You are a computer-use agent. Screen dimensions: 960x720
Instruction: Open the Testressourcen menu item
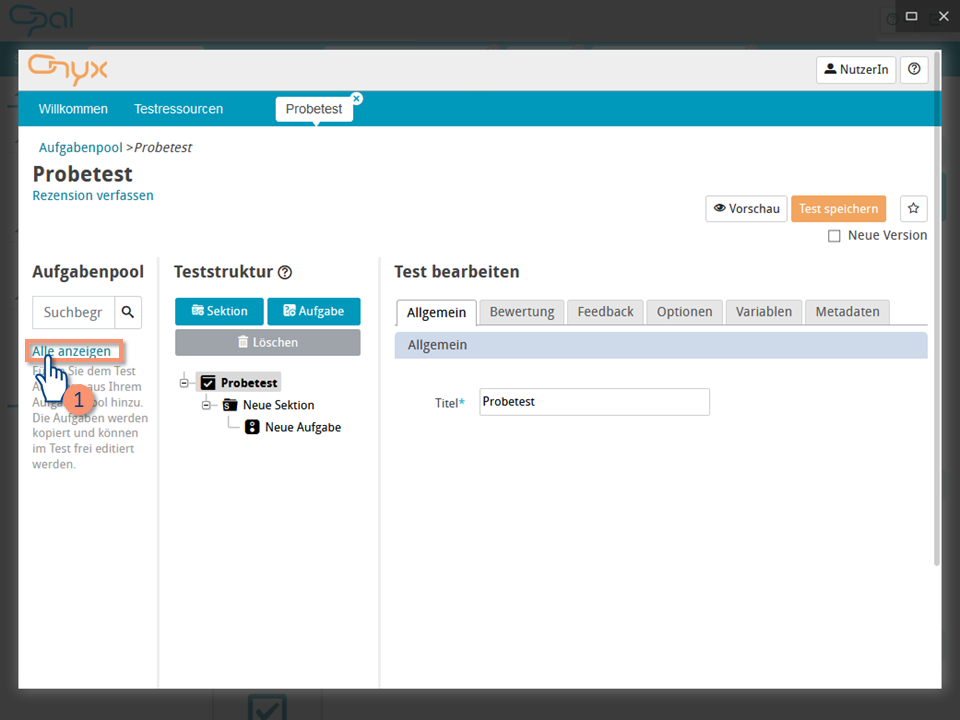pos(178,109)
